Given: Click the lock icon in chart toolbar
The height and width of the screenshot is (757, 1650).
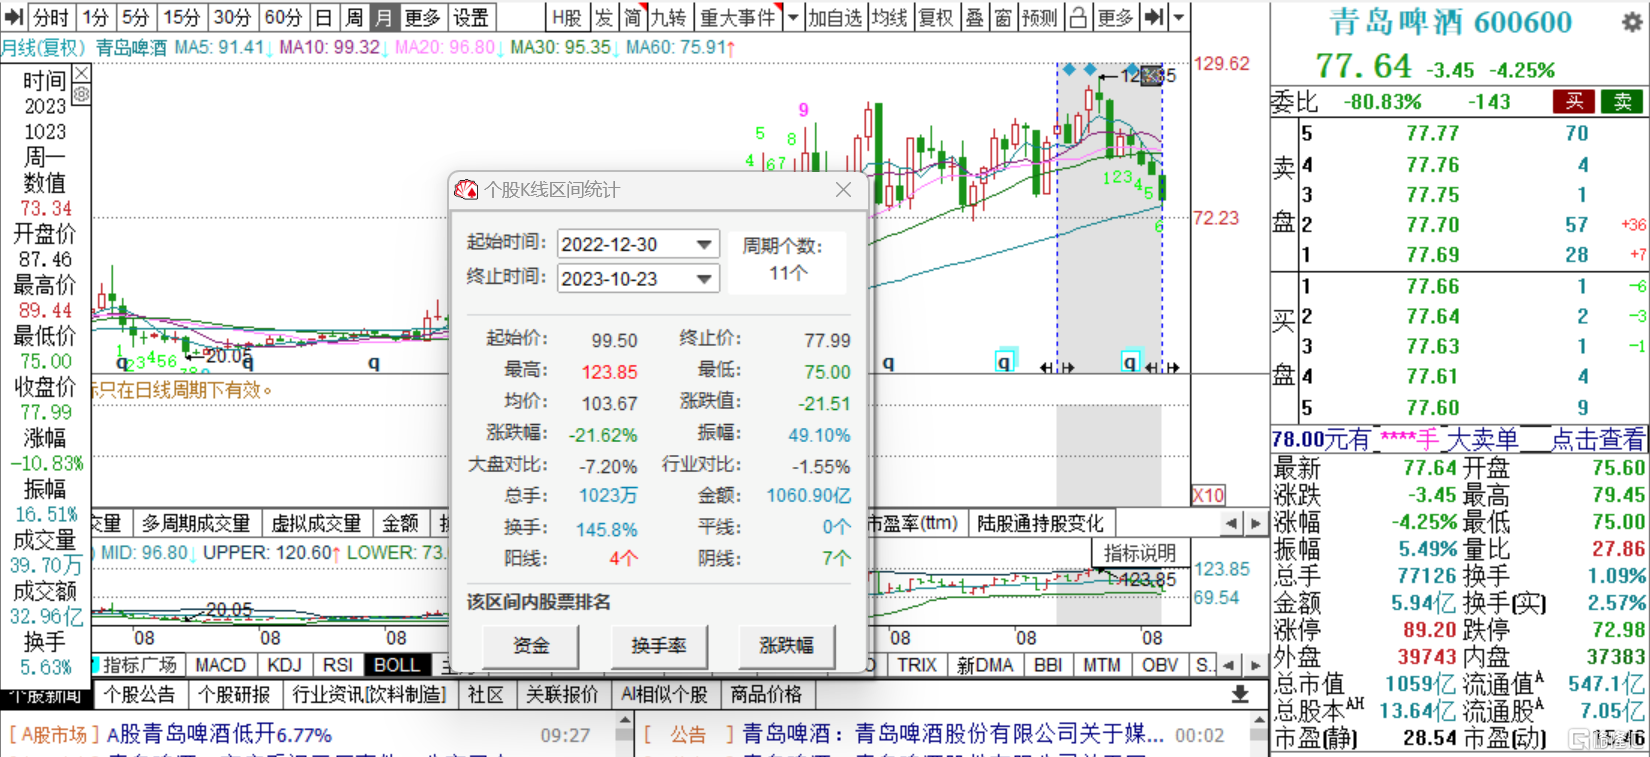Looking at the screenshot, I should 1079,17.
